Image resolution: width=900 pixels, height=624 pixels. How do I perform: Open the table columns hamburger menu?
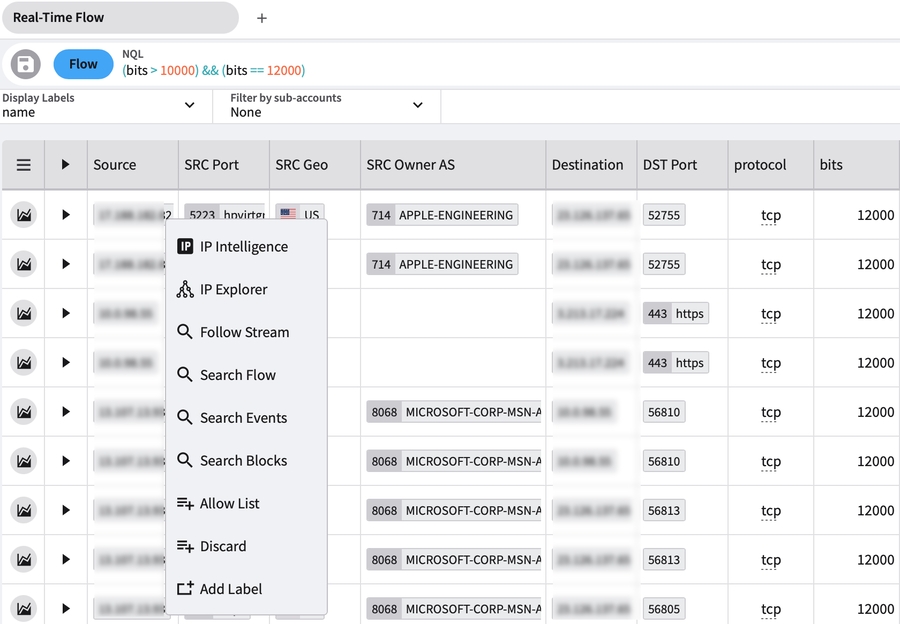click(x=23, y=165)
